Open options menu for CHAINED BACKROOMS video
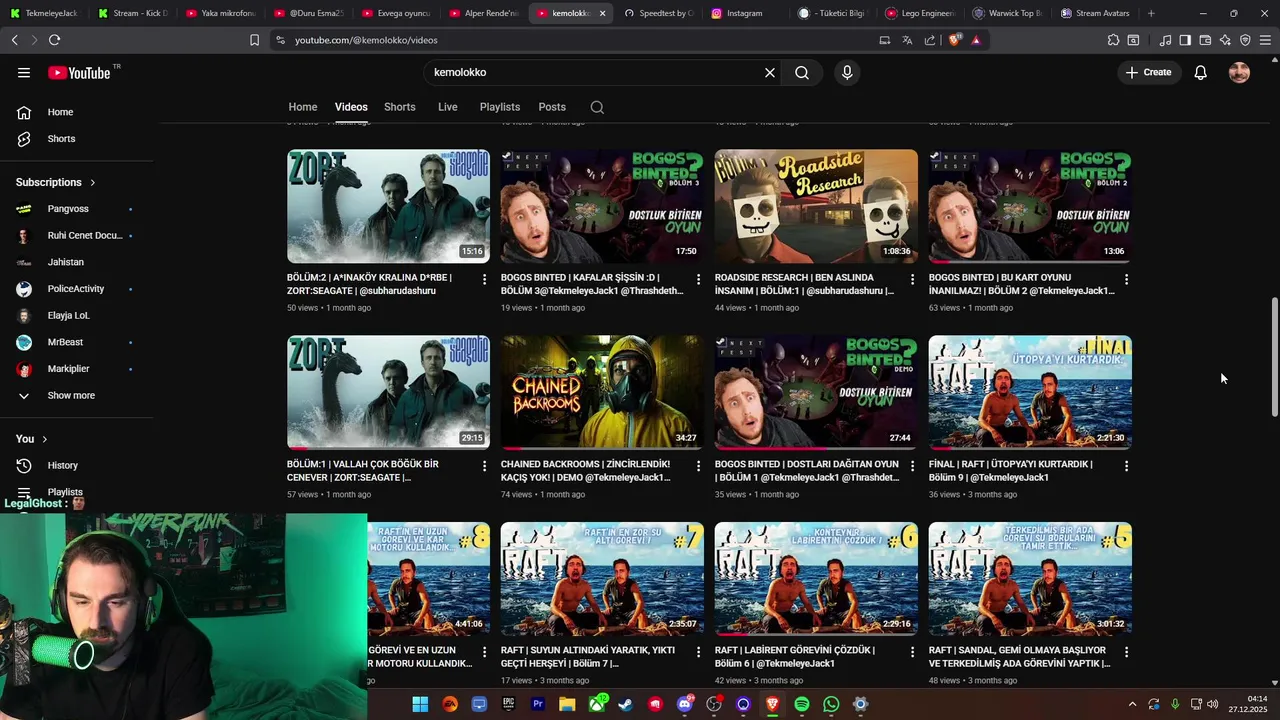The height and width of the screenshot is (720, 1280). point(698,466)
